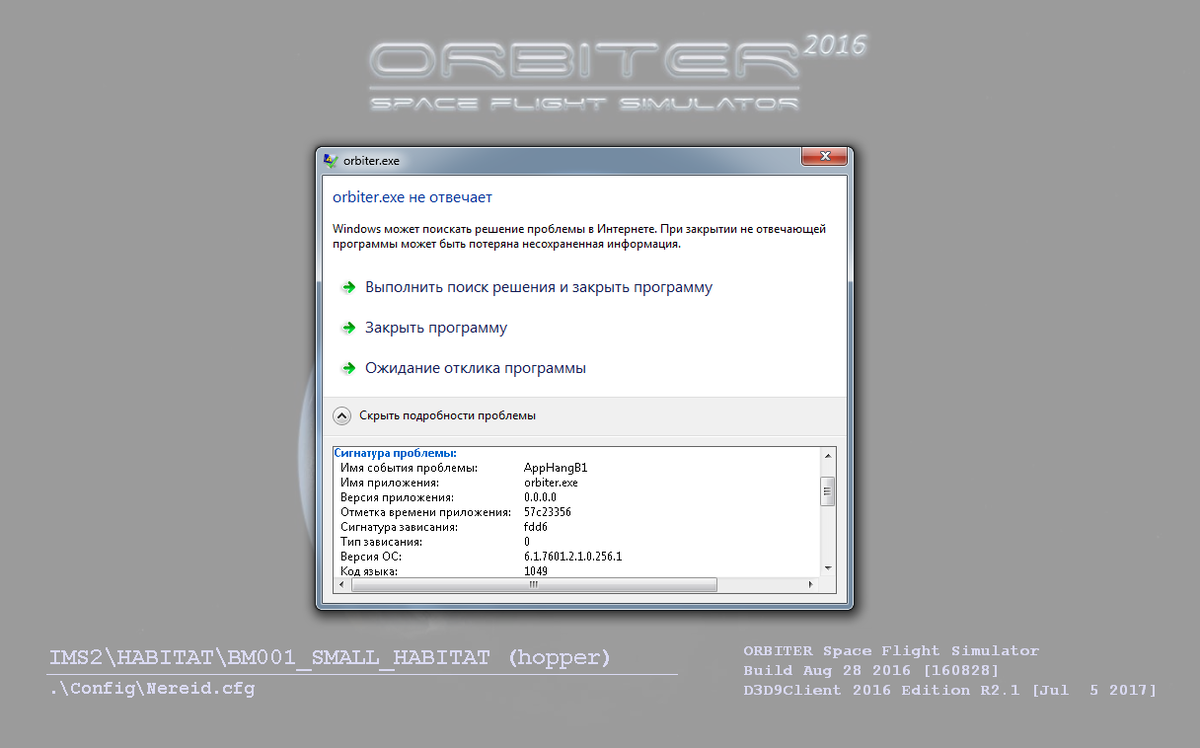Image resolution: width=1200 pixels, height=748 pixels.
Task: Select 'orbiter.exe' application name value
Action: (551, 483)
